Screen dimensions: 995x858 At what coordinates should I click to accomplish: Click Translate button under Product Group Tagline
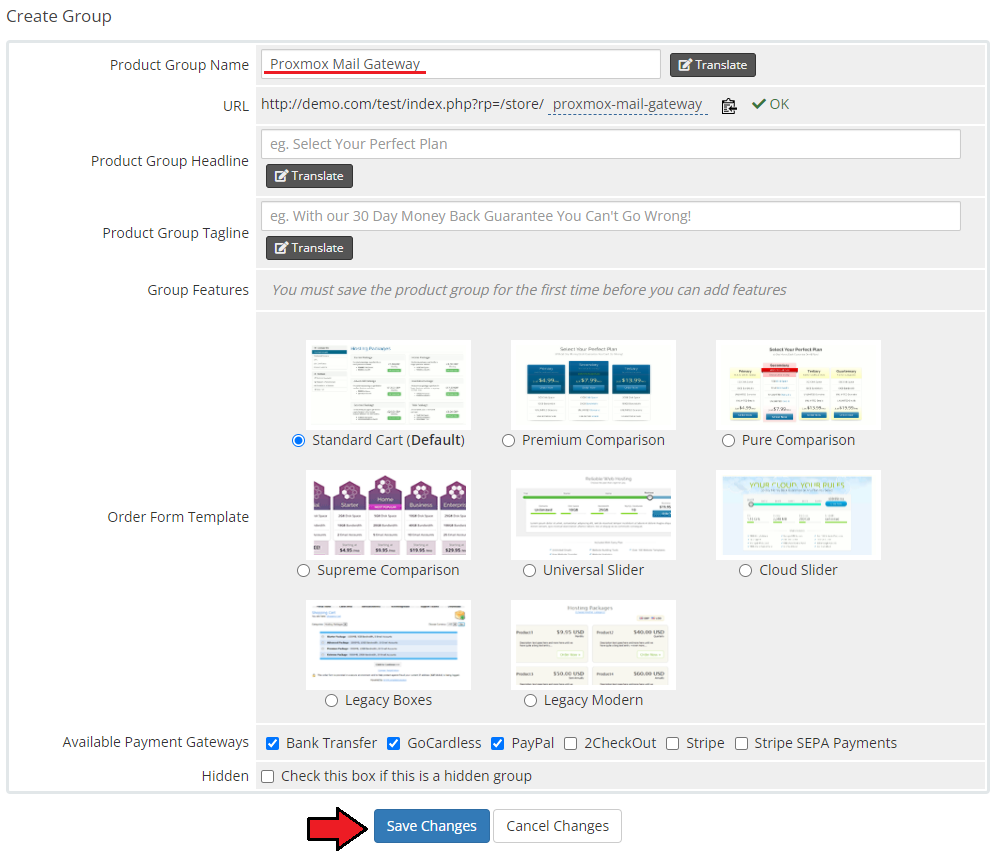tap(309, 248)
